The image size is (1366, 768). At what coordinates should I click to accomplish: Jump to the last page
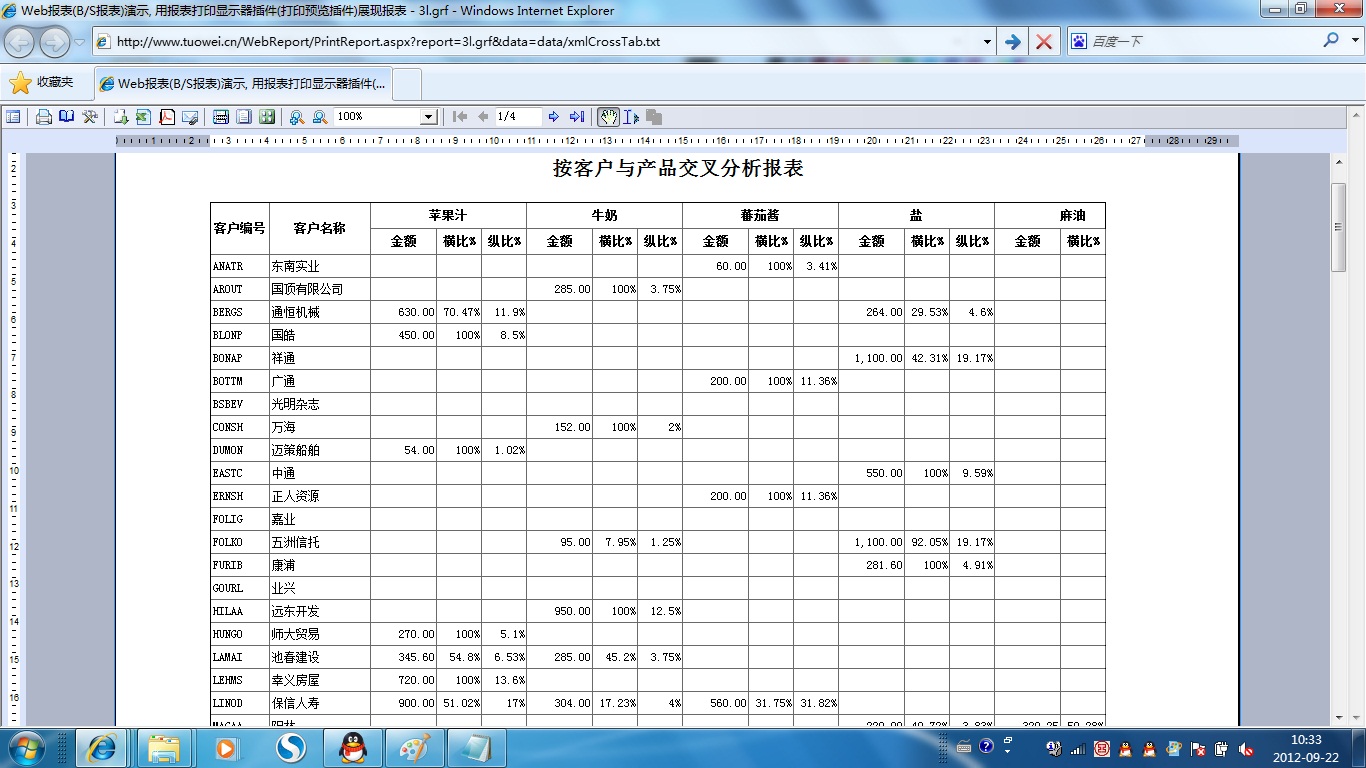coord(577,117)
